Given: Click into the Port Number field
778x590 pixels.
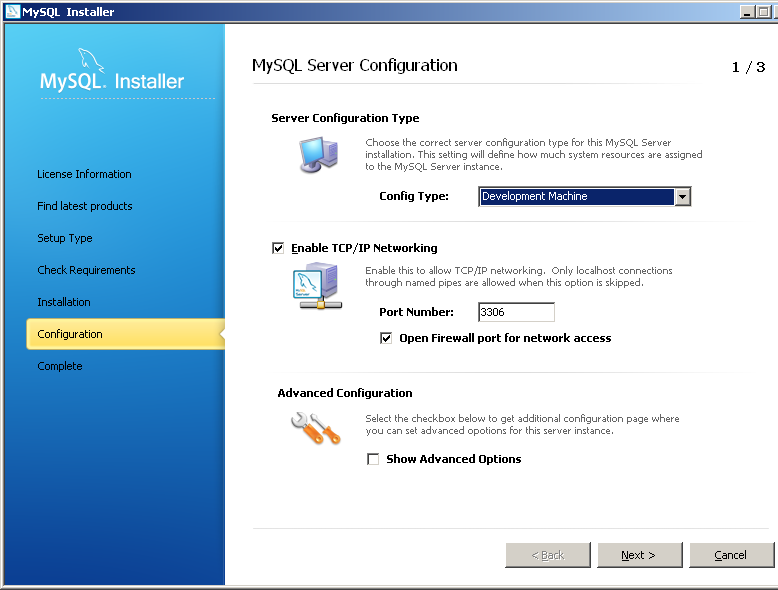Looking at the screenshot, I should click(x=516, y=312).
